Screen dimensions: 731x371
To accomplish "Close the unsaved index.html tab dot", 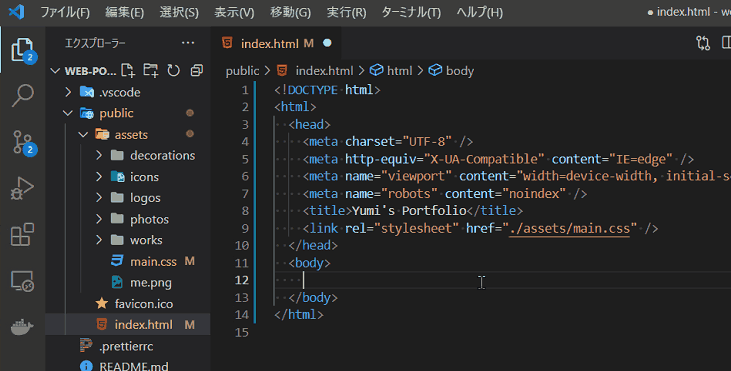I will [327, 43].
